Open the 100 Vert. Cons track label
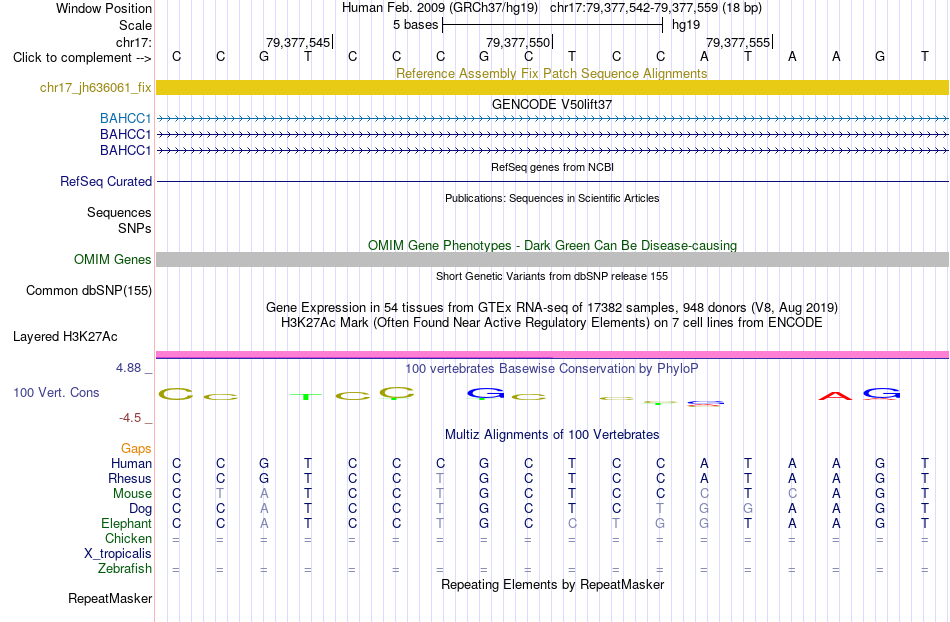This screenshot has height=622, width=950. click(x=56, y=392)
